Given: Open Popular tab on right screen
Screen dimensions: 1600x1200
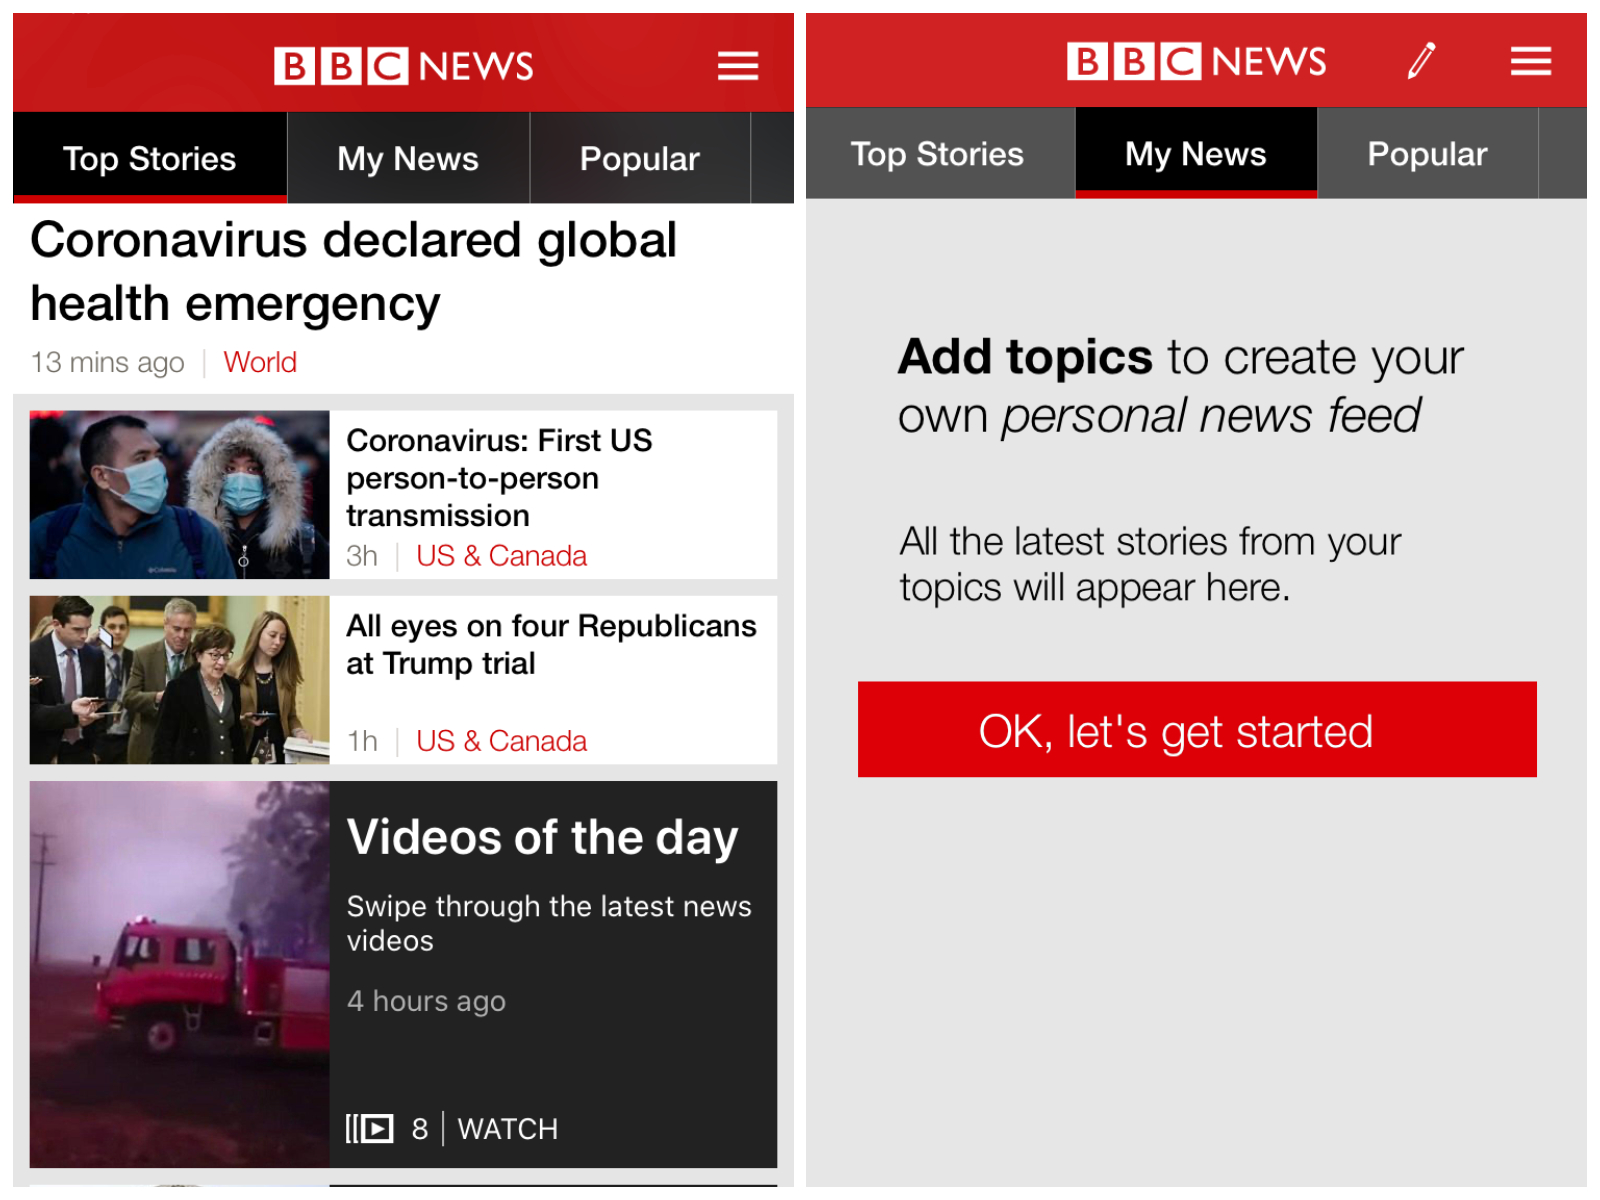Looking at the screenshot, I should [1427, 154].
